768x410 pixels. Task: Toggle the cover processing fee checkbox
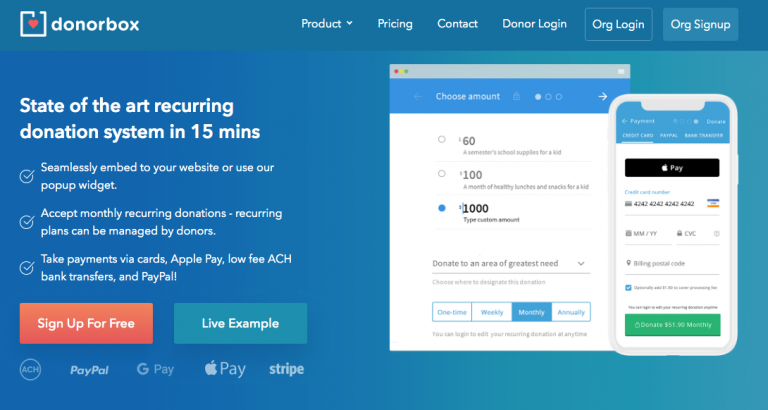click(x=627, y=287)
